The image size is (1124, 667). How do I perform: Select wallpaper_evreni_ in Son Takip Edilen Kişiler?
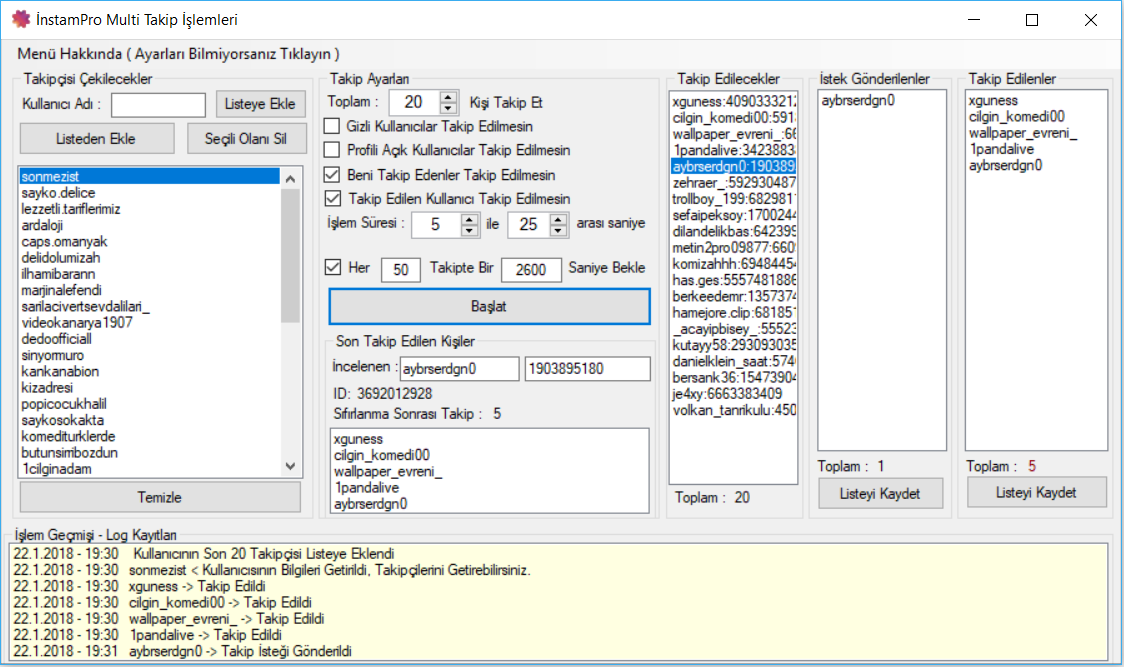point(490,471)
